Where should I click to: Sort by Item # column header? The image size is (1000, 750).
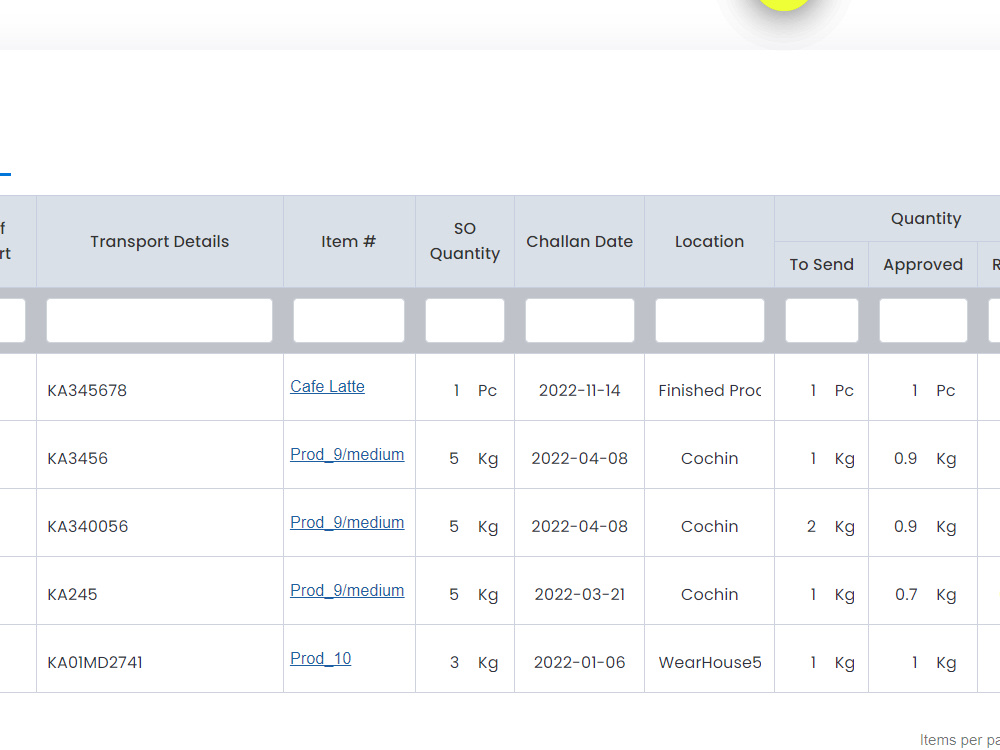tap(349, 242)
